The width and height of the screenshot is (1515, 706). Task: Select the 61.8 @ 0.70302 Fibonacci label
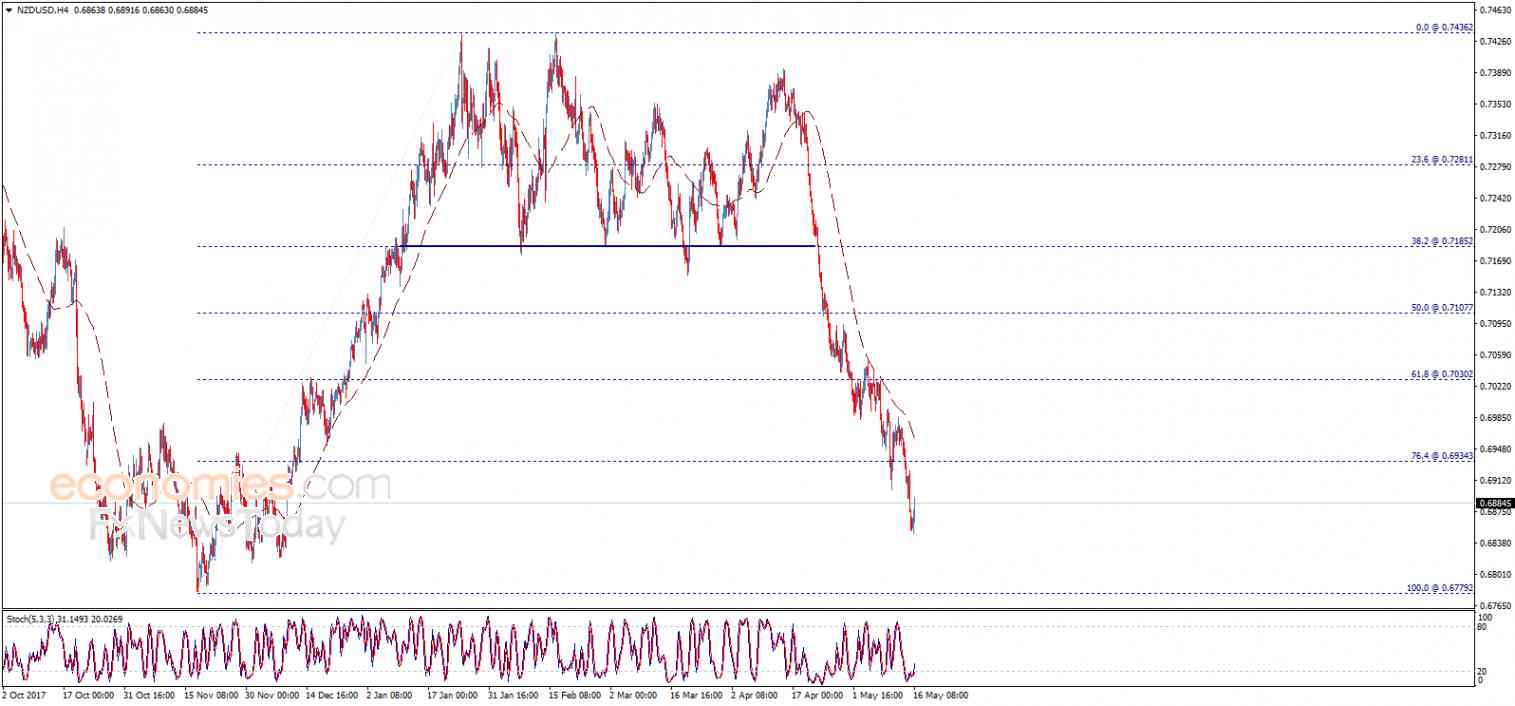pyautogui.click(x=1442, y=374)
